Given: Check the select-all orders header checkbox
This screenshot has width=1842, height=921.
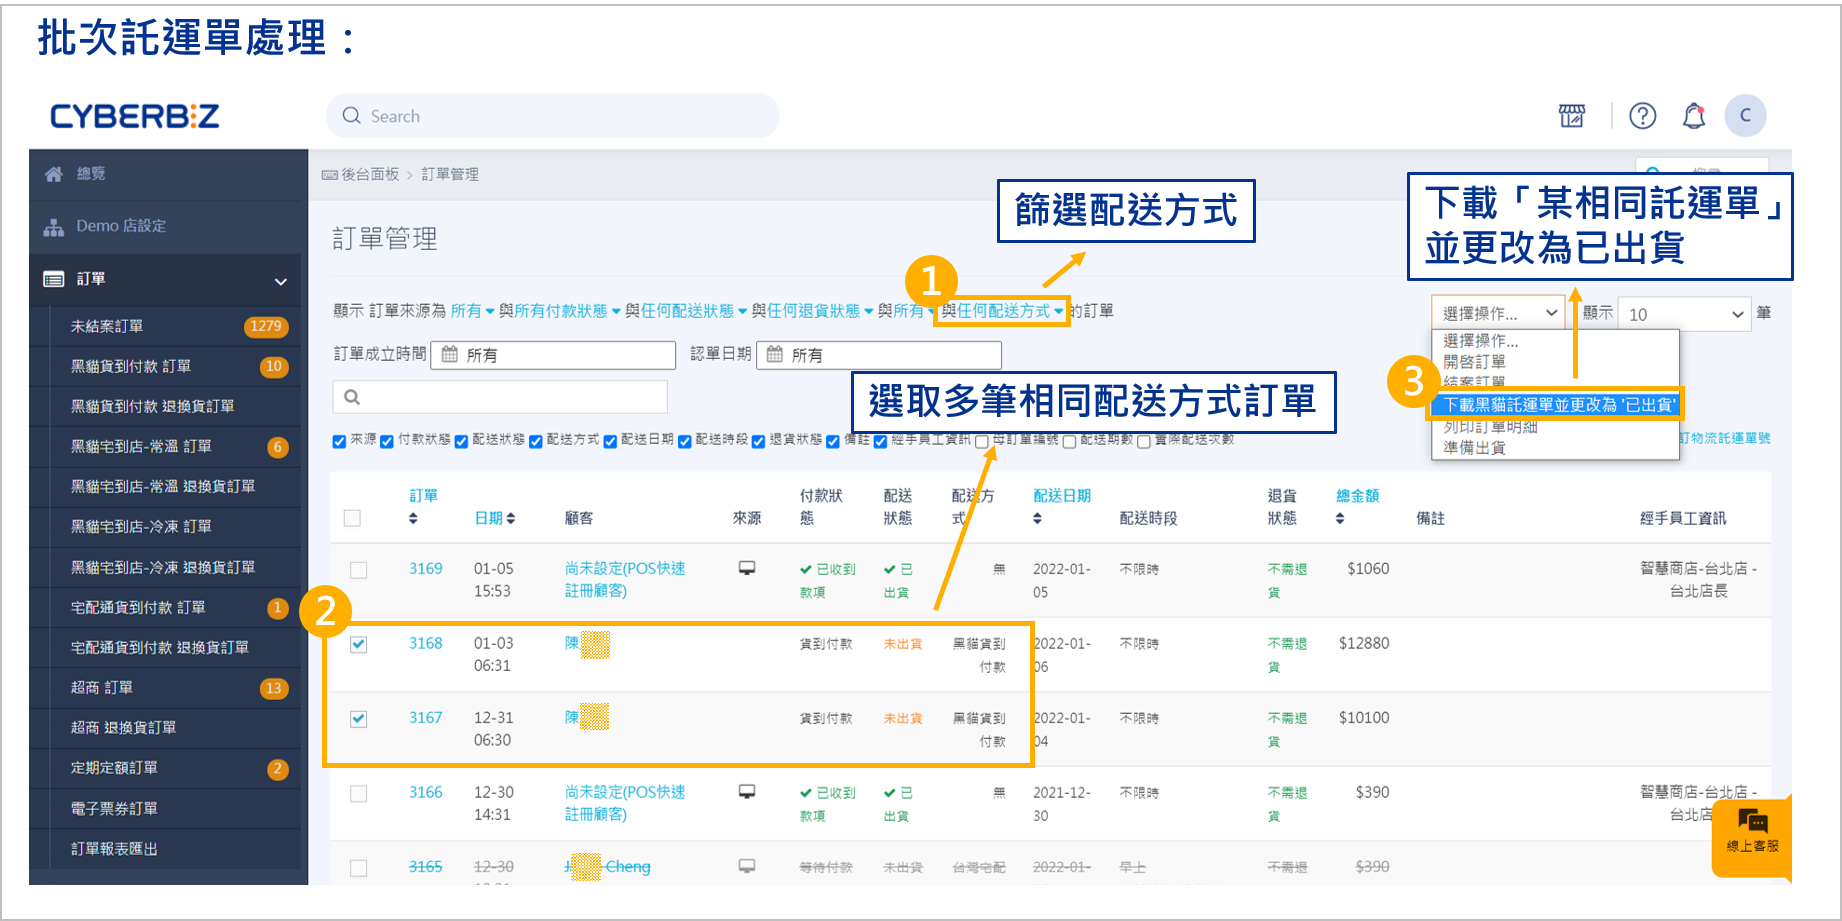Looking at the screenshot, I should pos(352,518).
